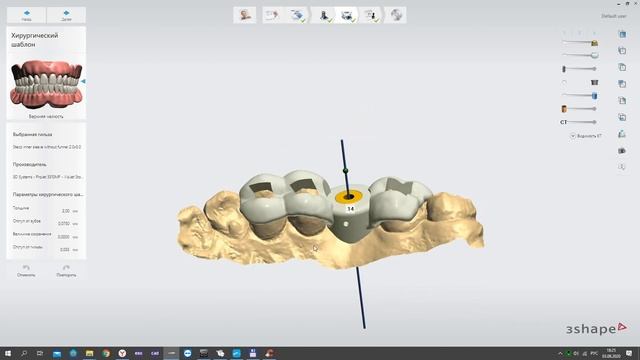The width and height of the screenshot is (640, 360).
Task: Adjust the white teeth visibility slider
Action: 580,55
